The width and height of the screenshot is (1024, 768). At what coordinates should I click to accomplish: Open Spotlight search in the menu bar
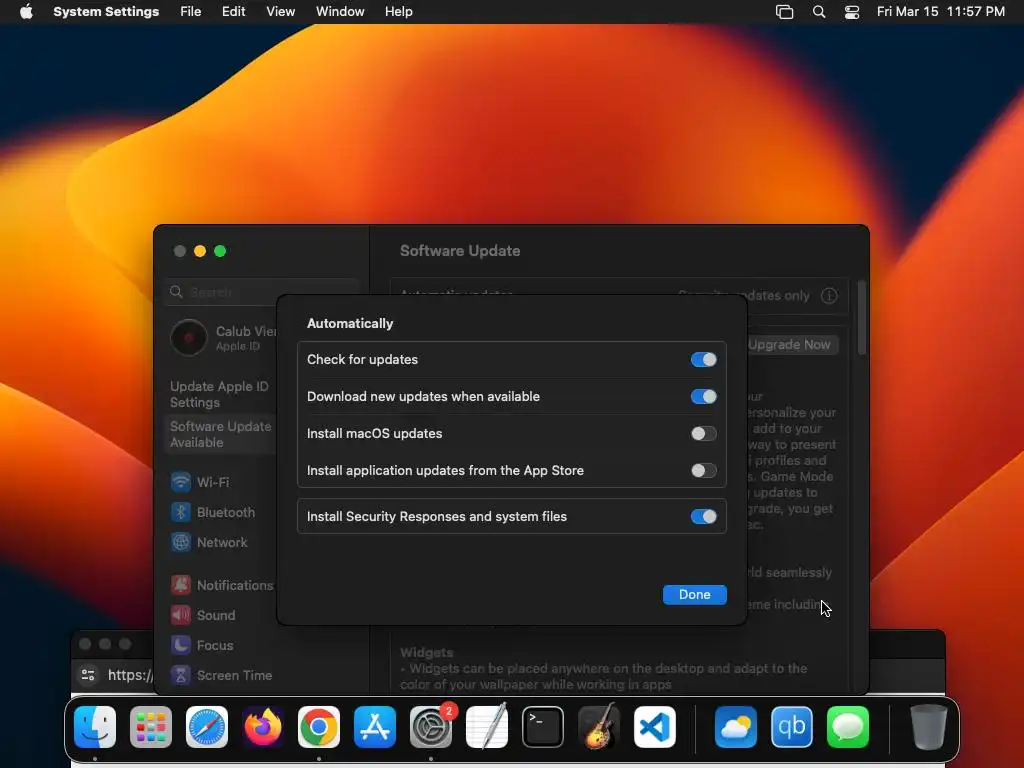pos(819,12)
